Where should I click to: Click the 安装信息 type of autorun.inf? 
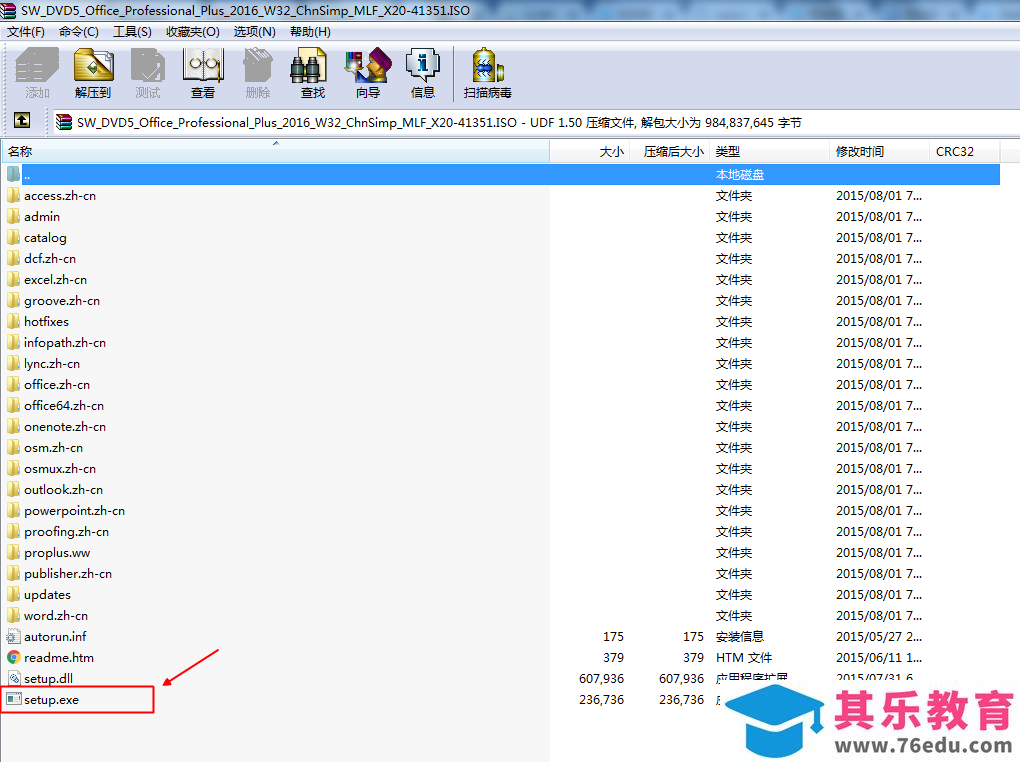[x=740, y=636]
